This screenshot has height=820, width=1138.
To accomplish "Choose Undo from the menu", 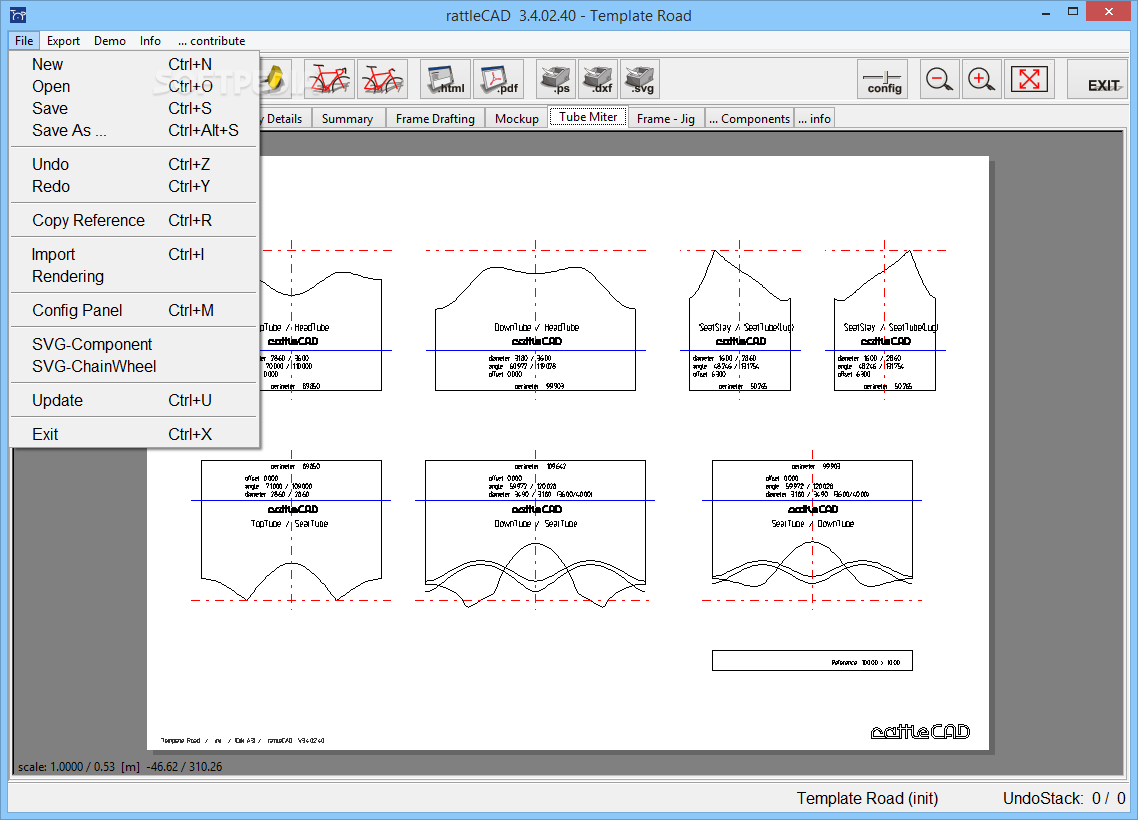I will pyautogui.click(x=134, y=164).
